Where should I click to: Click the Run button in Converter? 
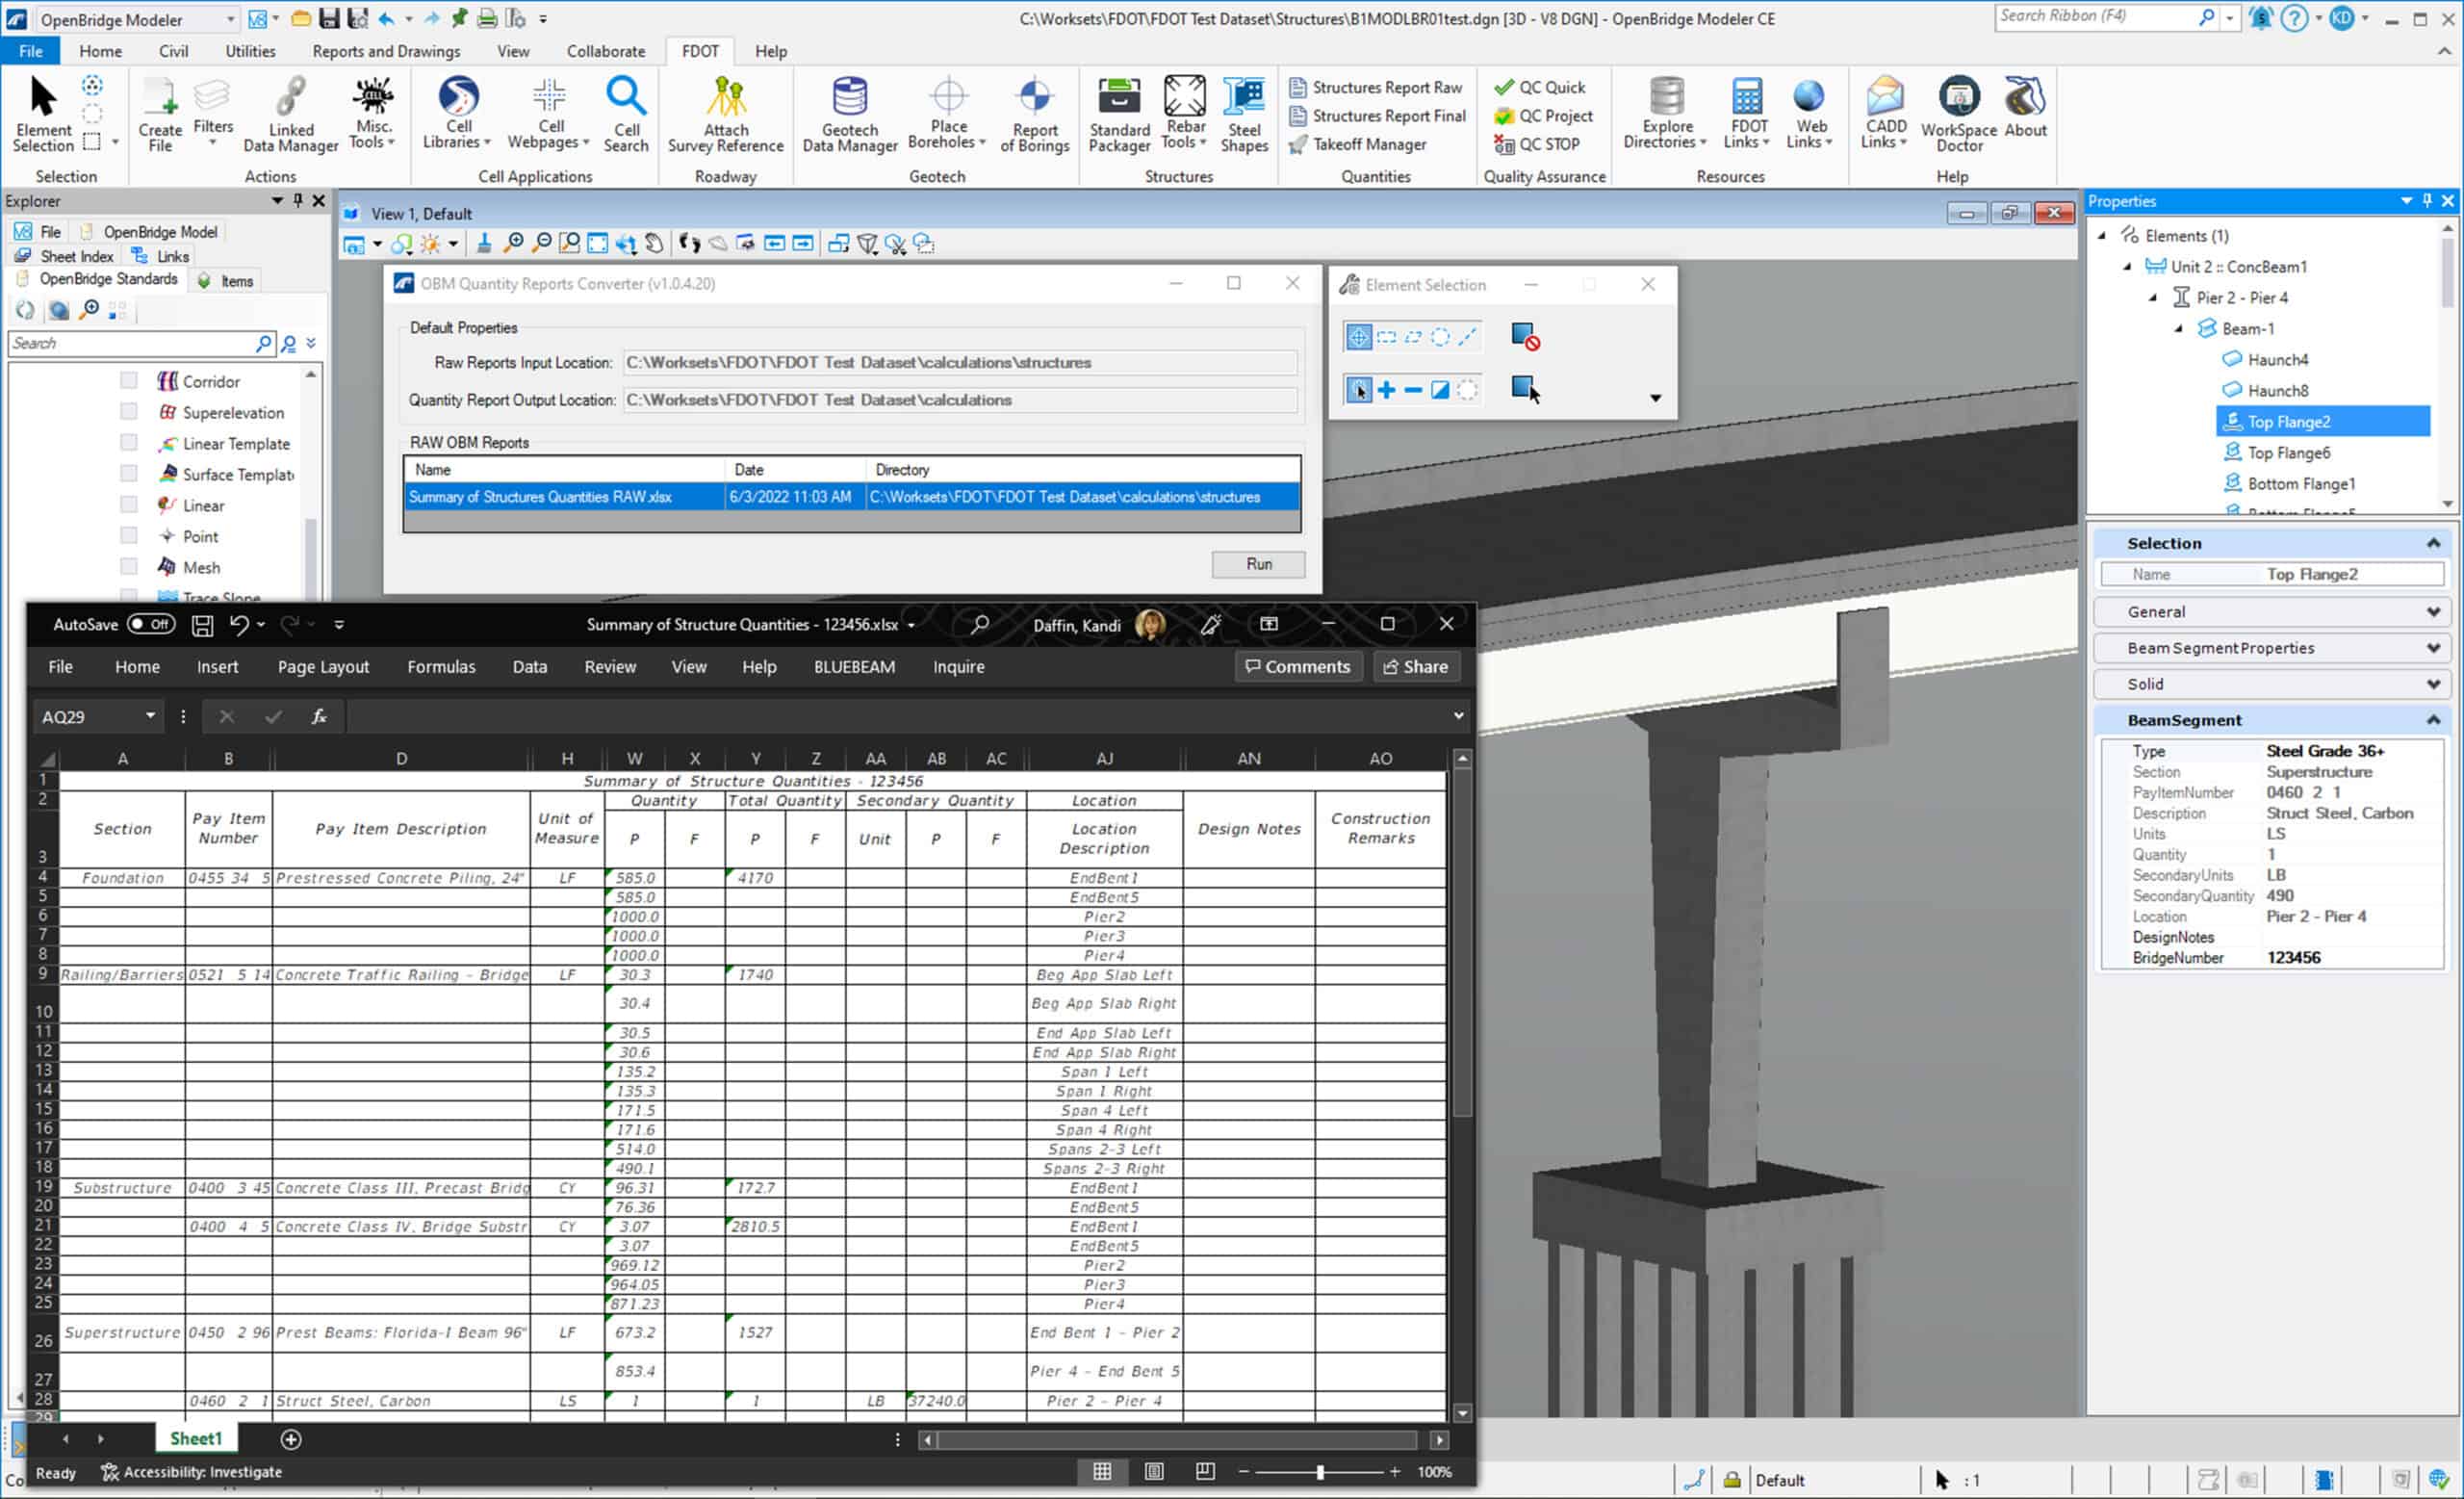pos(1257,564)
